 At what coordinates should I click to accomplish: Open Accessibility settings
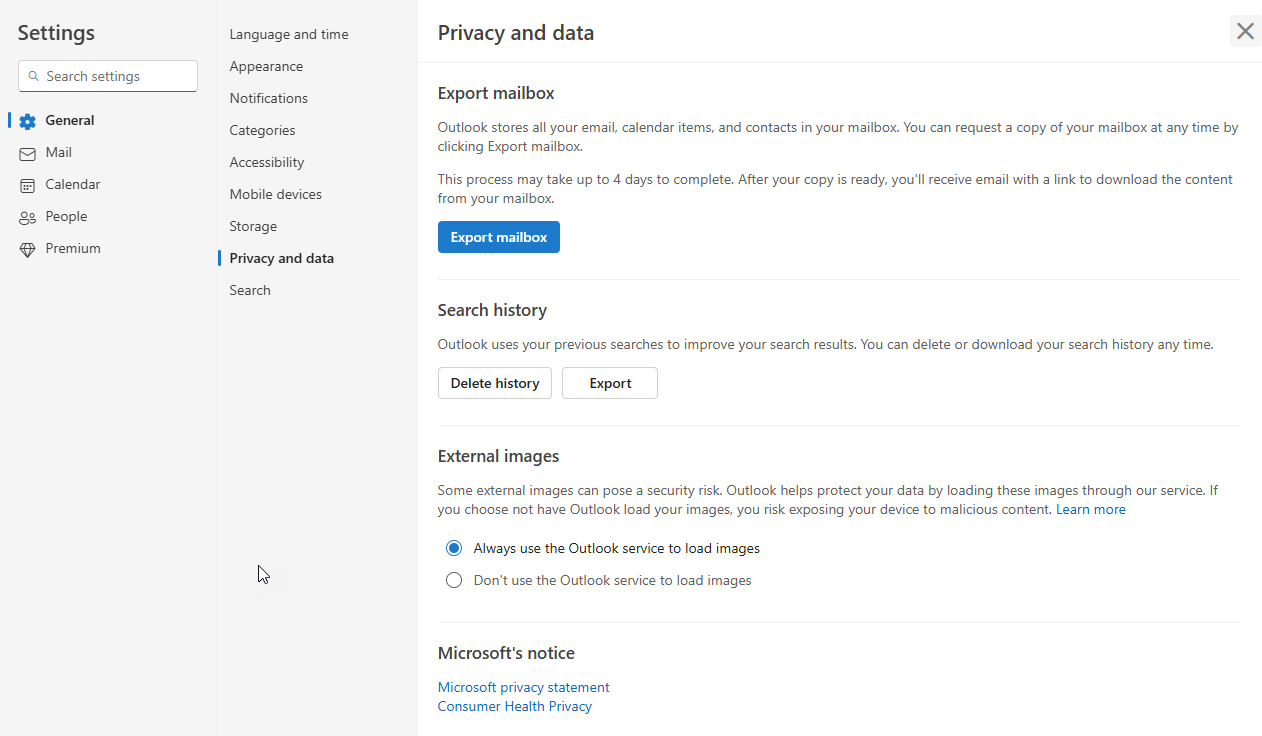click(267, 162)
